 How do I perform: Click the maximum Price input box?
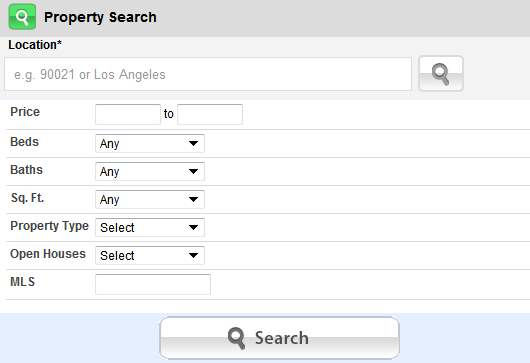pyautogui.click(x=210, y=114)
